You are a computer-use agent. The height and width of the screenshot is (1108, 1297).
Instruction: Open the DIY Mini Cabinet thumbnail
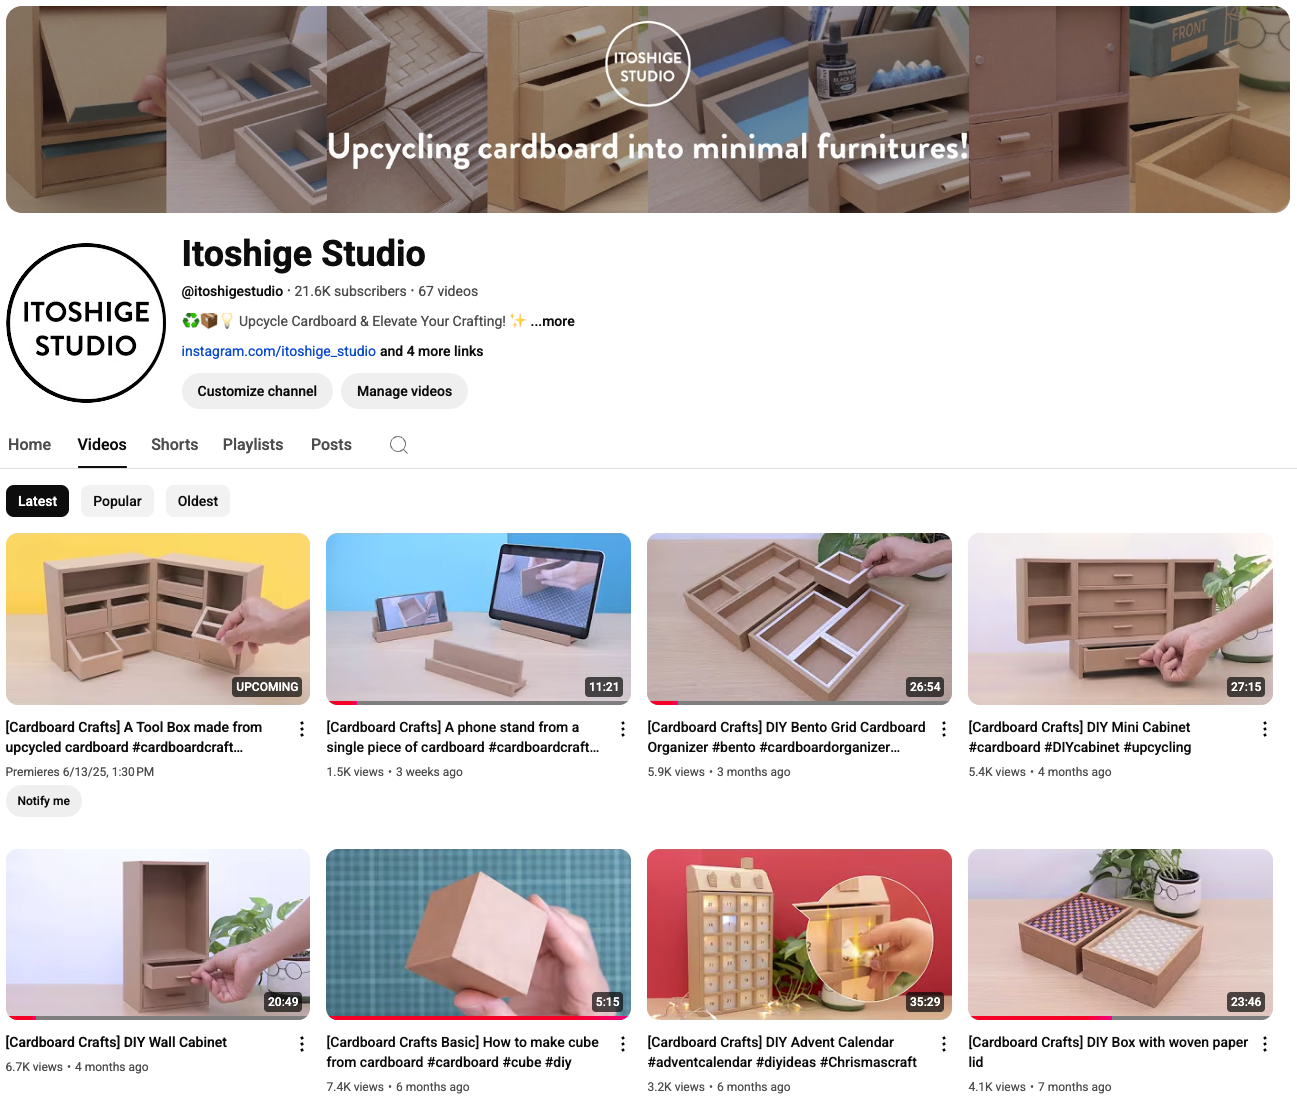pyautogui.click(x=1121, y=619)
